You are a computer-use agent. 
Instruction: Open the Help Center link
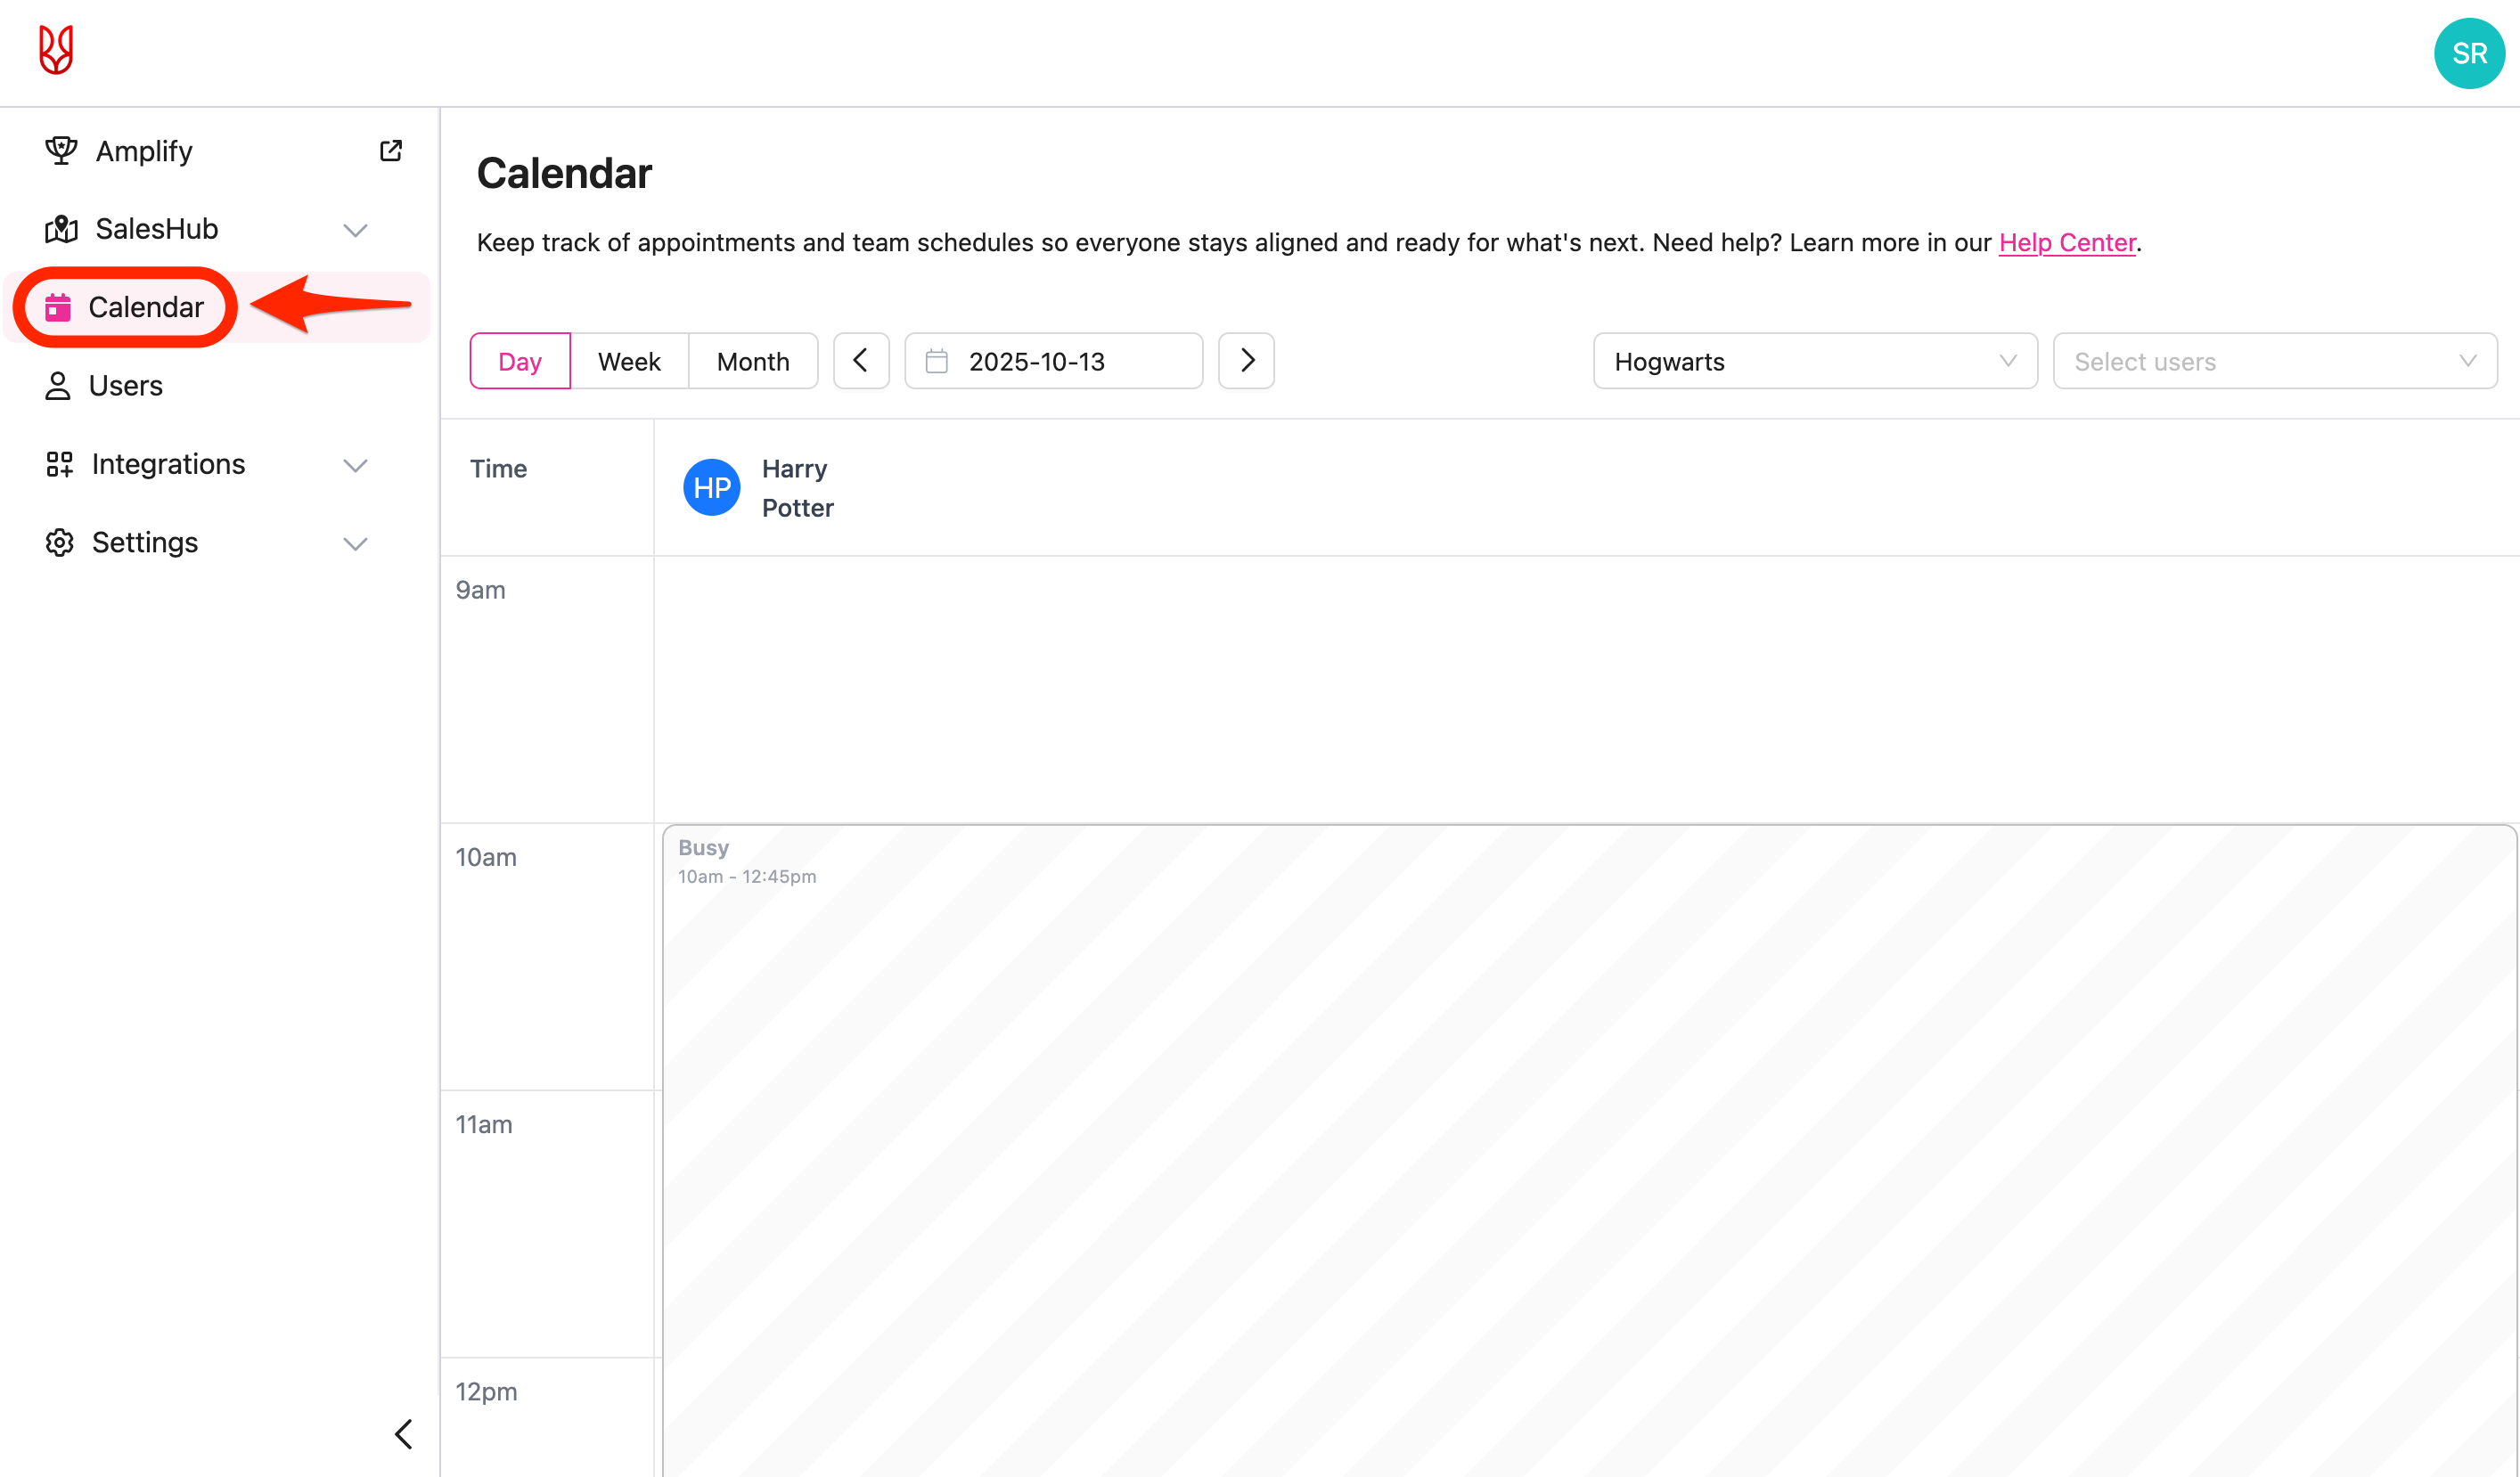coord(2066,243)
